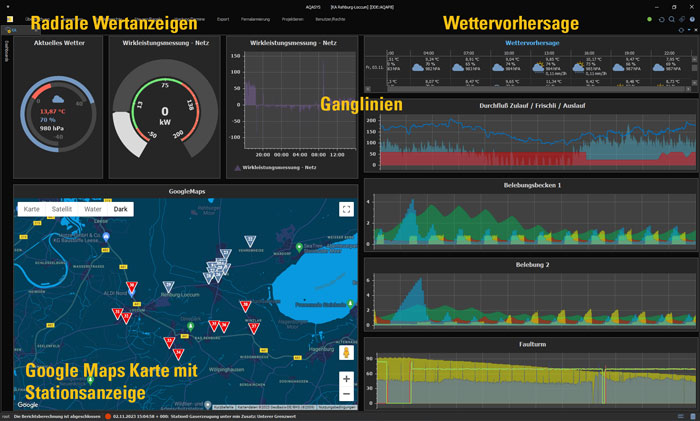Click the refresh icon in top toolbar
Viewport: 700px width, 421px height.
coord(662,19)
